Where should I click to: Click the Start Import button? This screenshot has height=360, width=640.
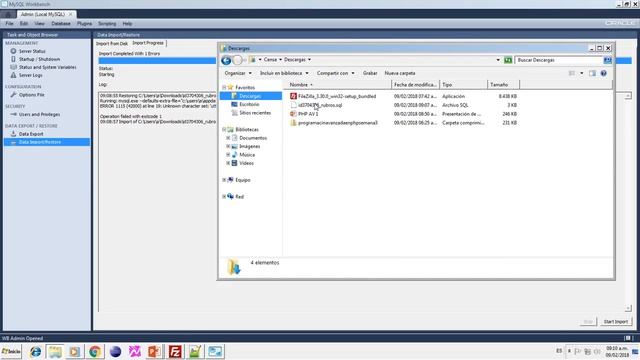[x=616, y=322]
